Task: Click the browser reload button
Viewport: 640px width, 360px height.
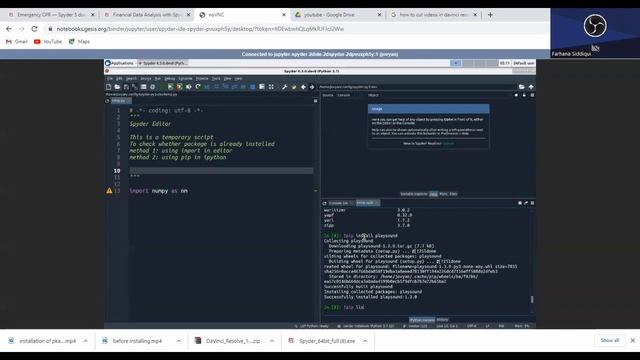Action: pyautogui.click(x=34, y=29)
